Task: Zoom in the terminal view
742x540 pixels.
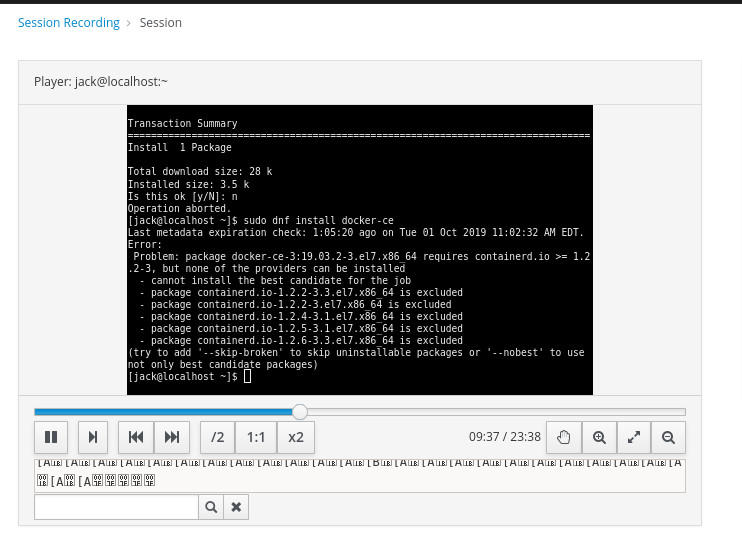Action: click(599, 437)
